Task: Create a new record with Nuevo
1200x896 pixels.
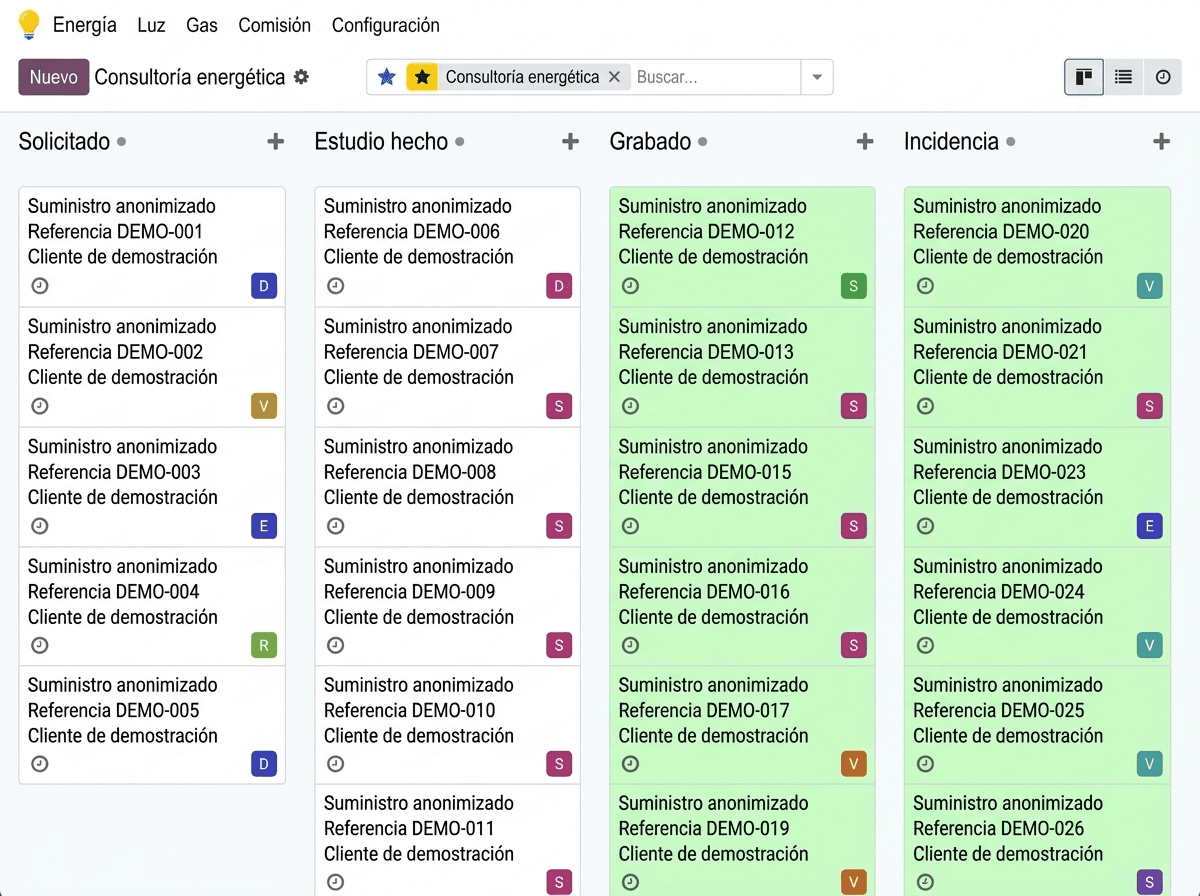Action: (54, 77)
